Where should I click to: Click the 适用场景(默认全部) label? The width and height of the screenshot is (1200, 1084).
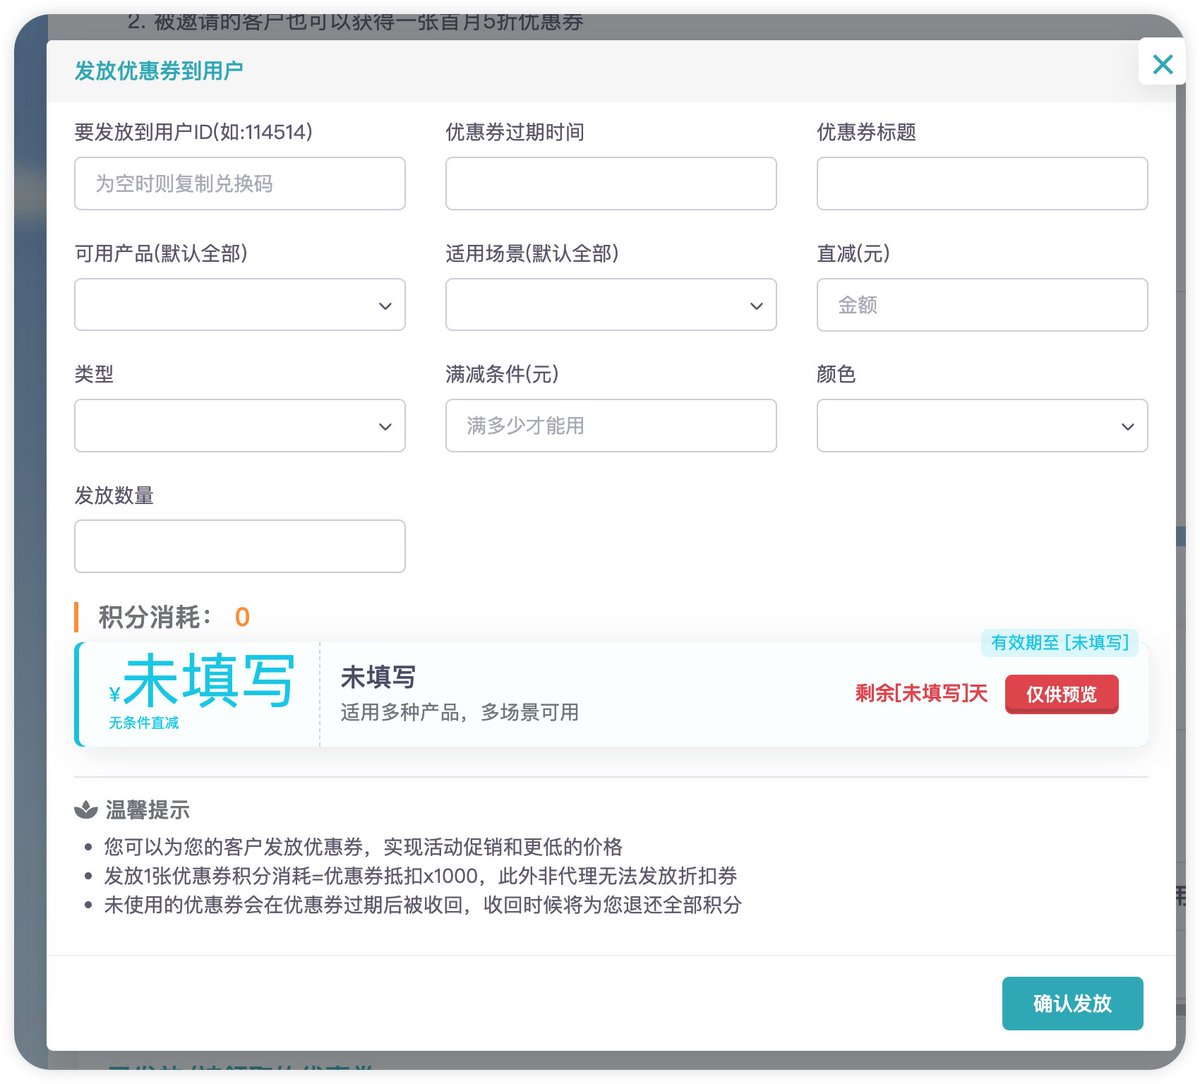(532, 253)
